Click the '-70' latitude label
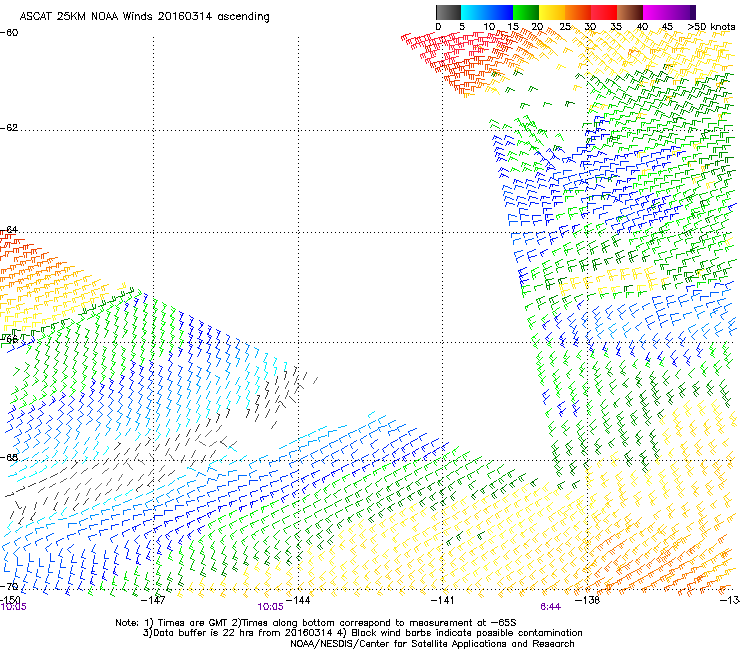Image resolution: width=740 pixels, height=650 pixels. (9, 586)
